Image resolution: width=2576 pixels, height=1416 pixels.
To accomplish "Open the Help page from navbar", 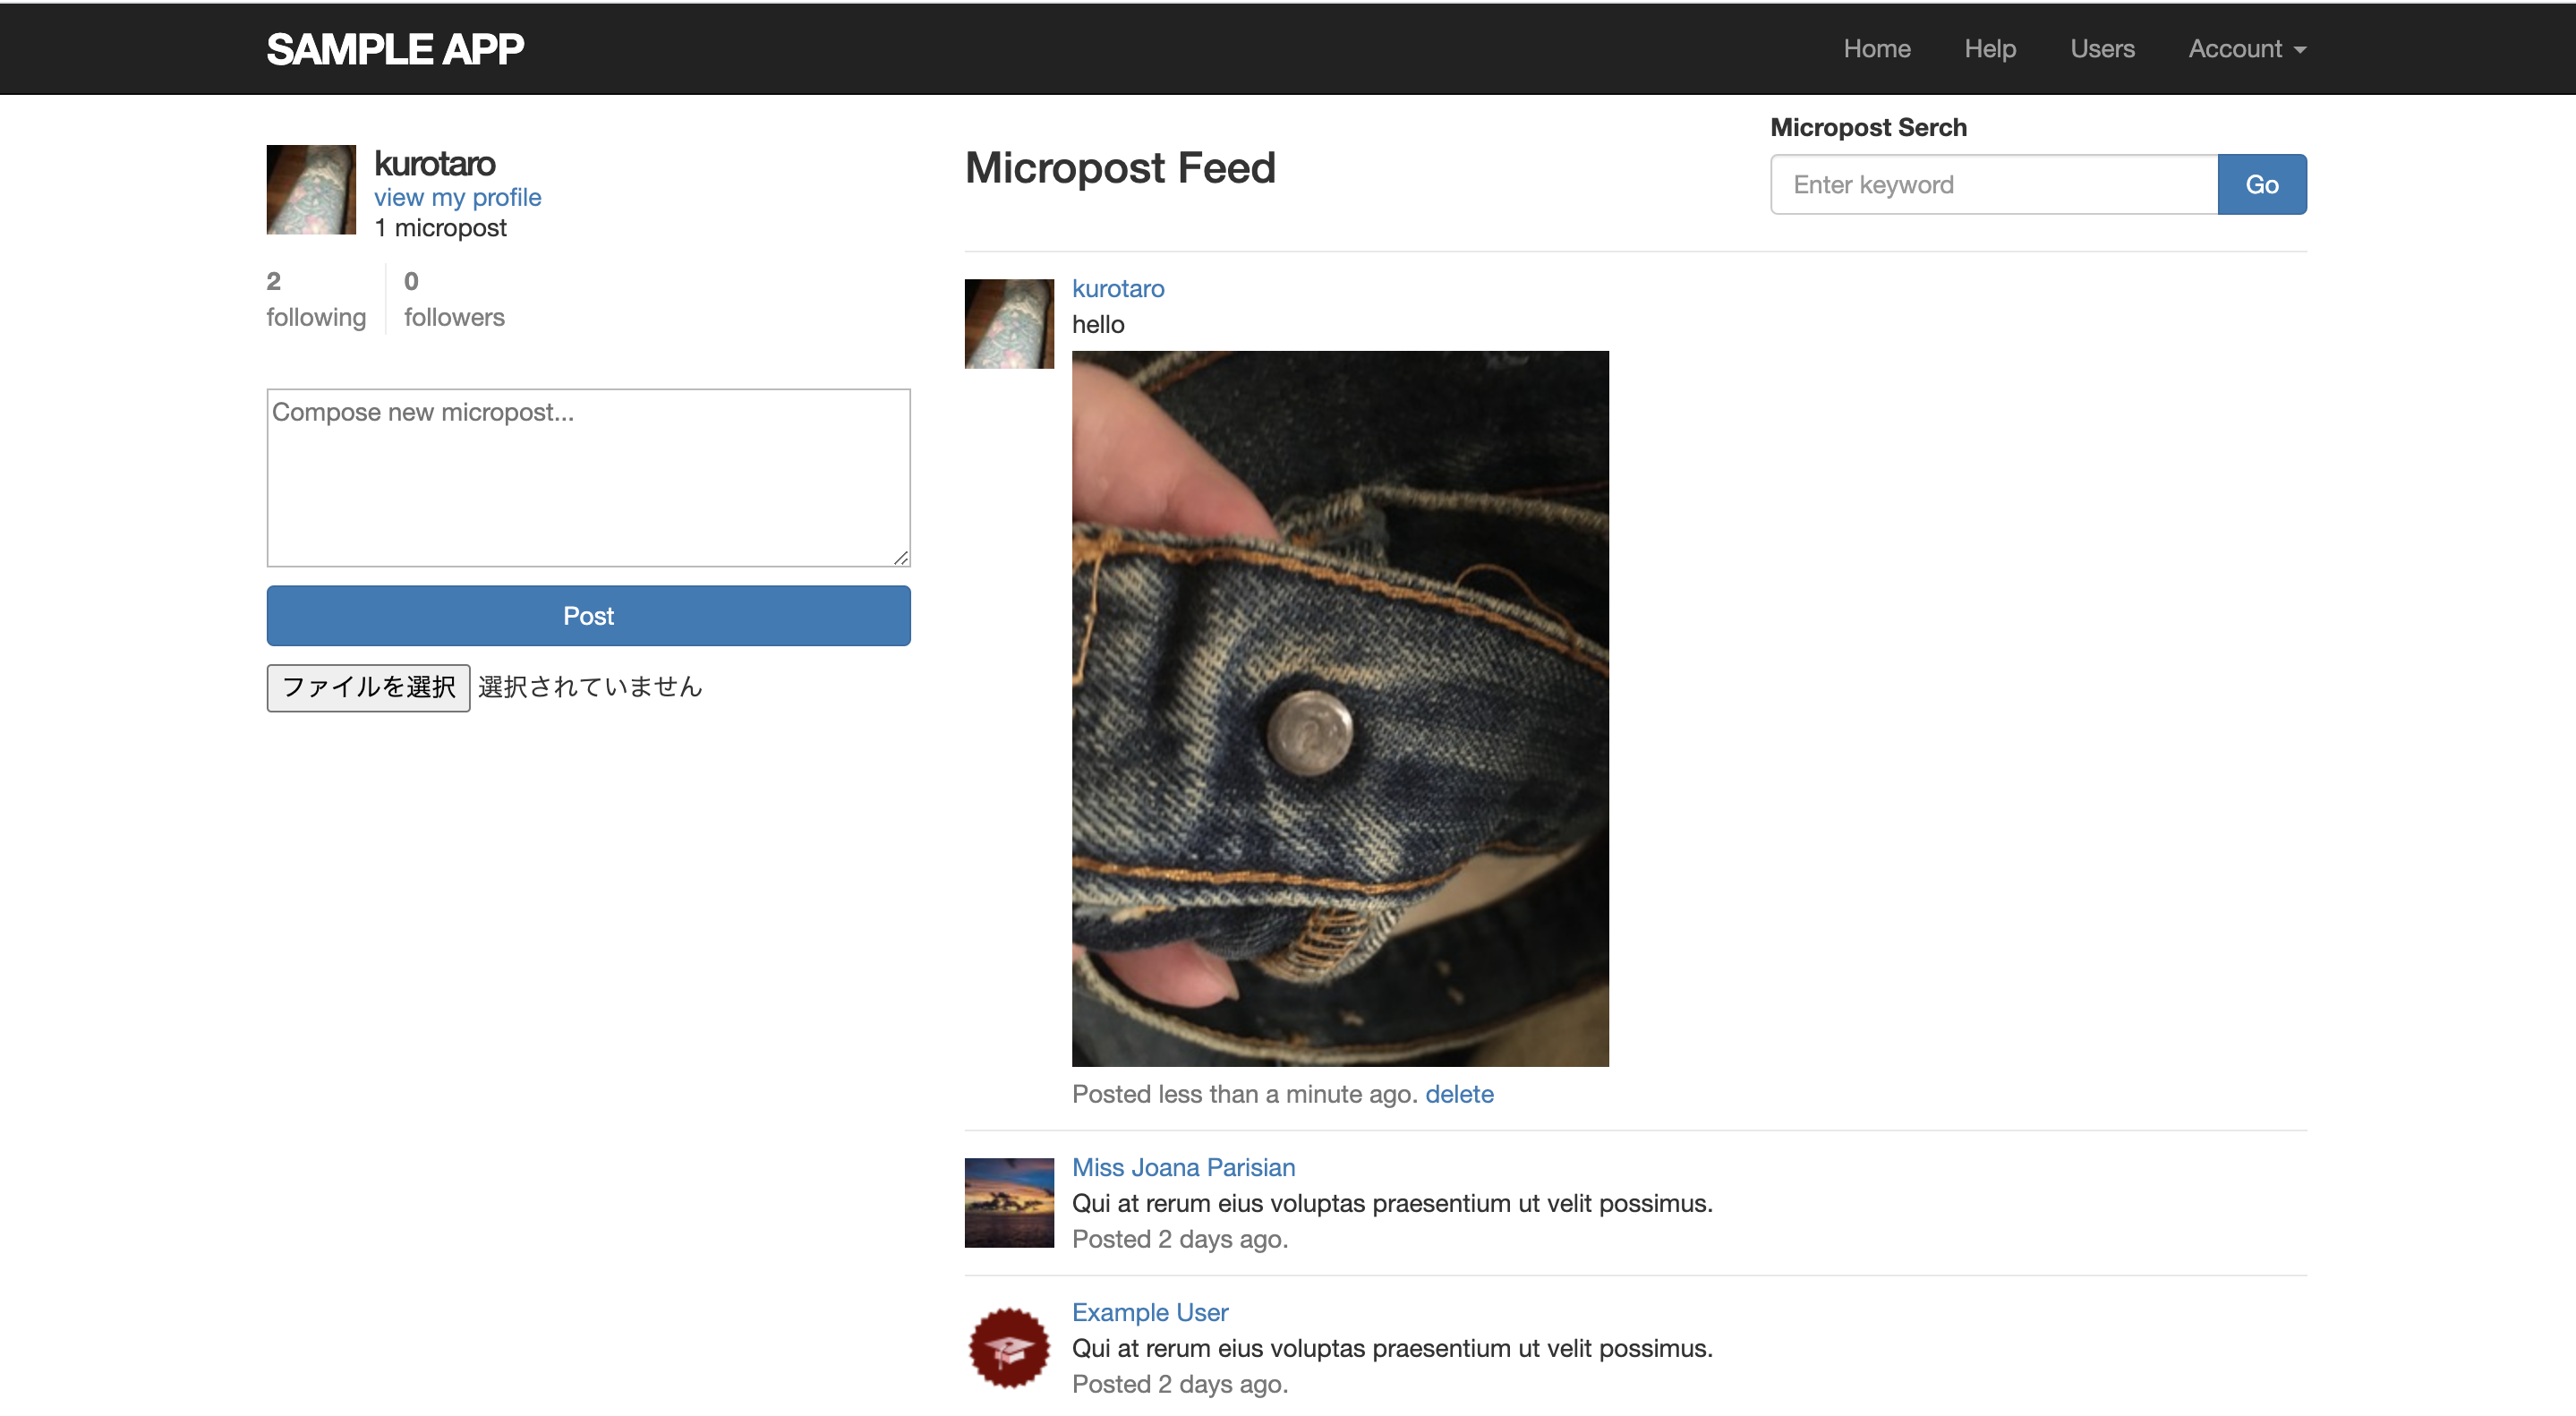I will point(1989,48).
